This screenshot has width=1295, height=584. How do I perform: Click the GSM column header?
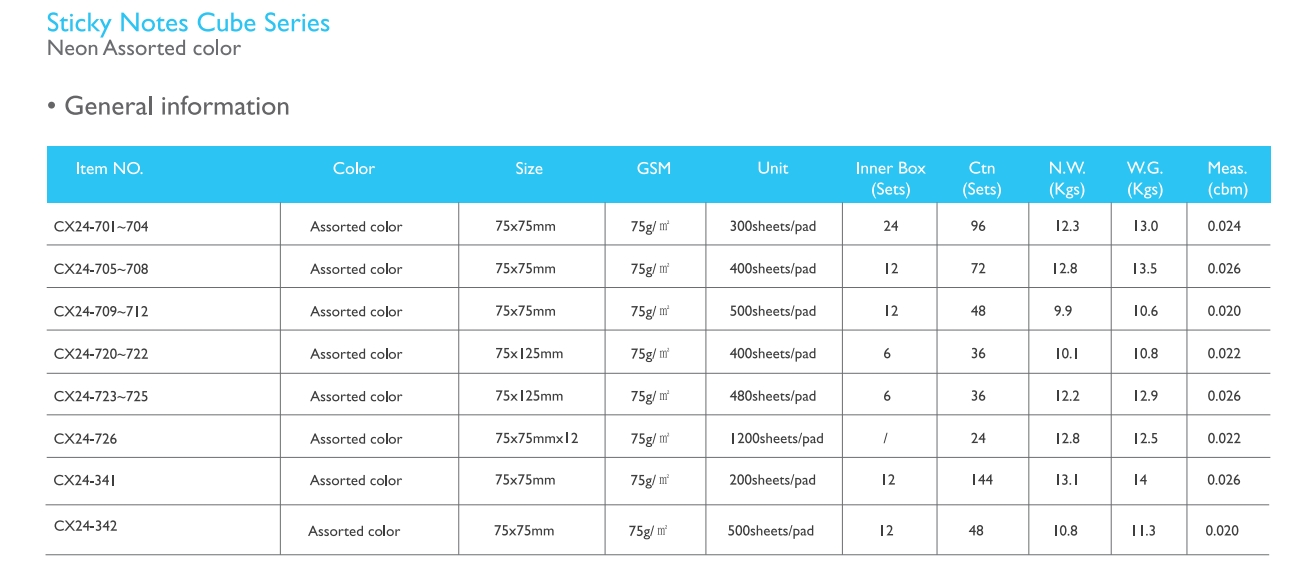654,168
